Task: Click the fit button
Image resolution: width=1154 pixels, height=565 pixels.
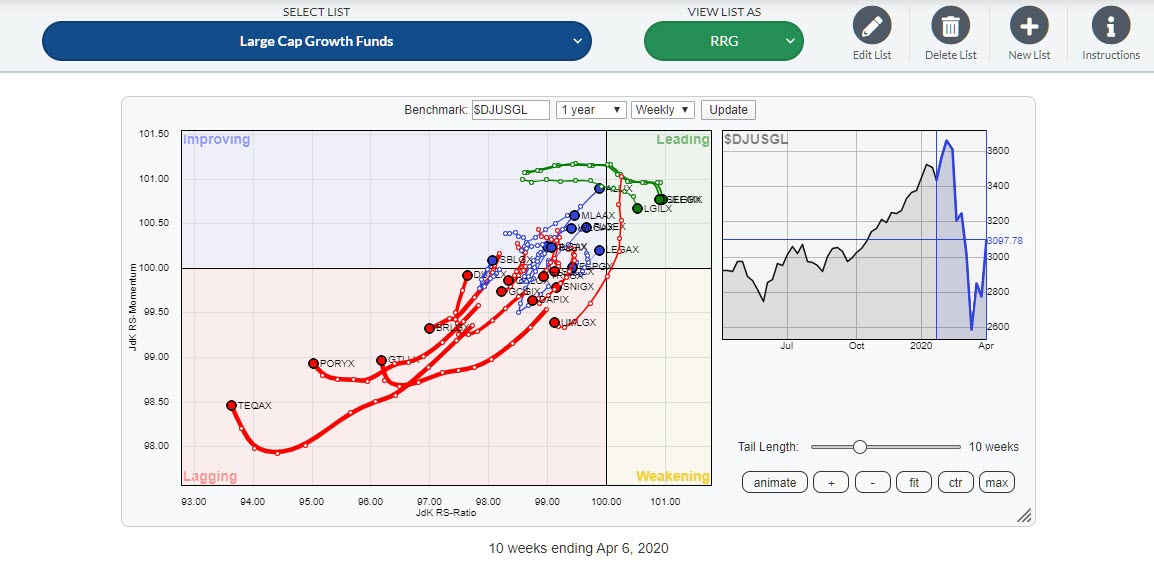Action: point(913,483)
